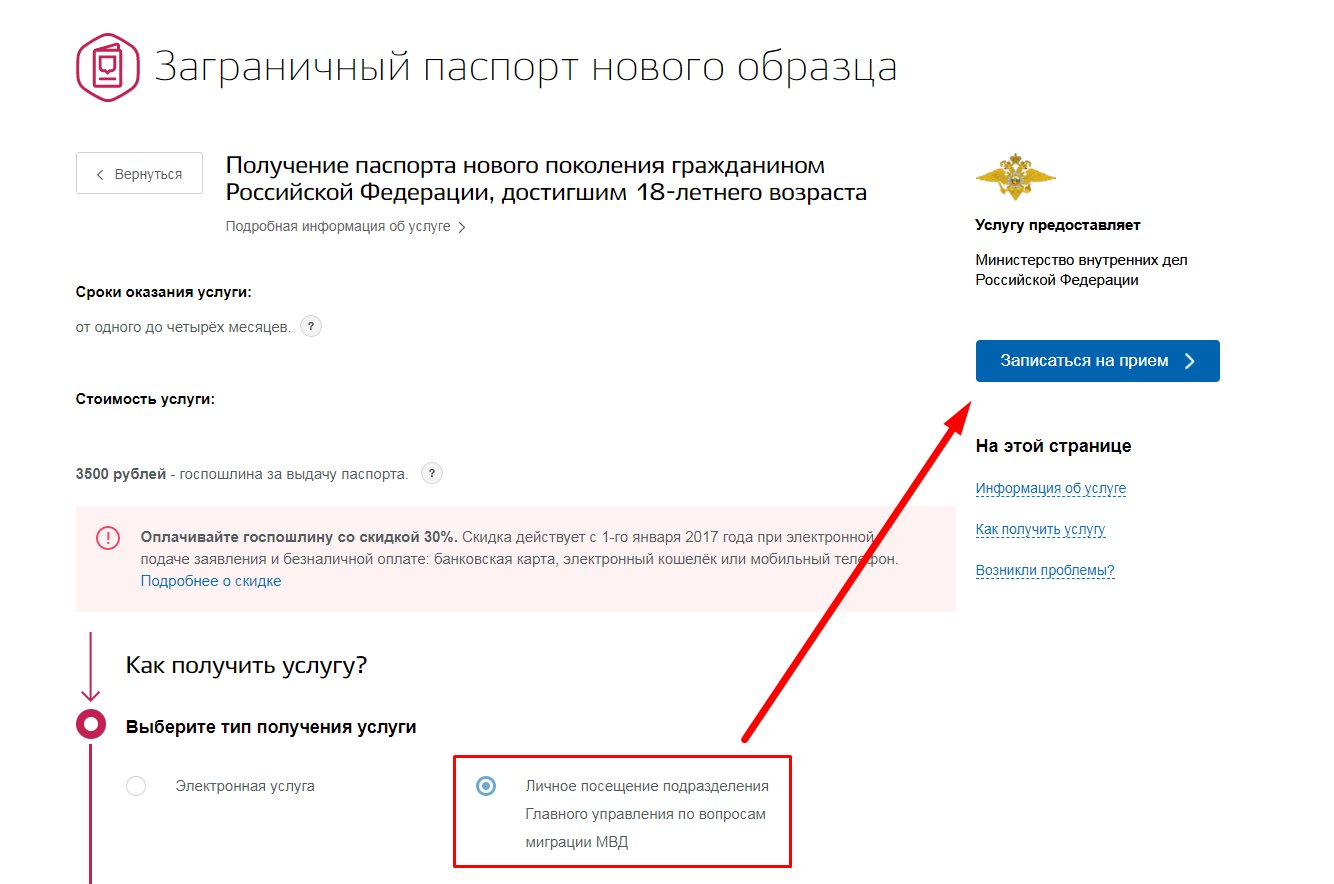
Task: Click the Стоимость услуги label
Action: tap(146, 399)
